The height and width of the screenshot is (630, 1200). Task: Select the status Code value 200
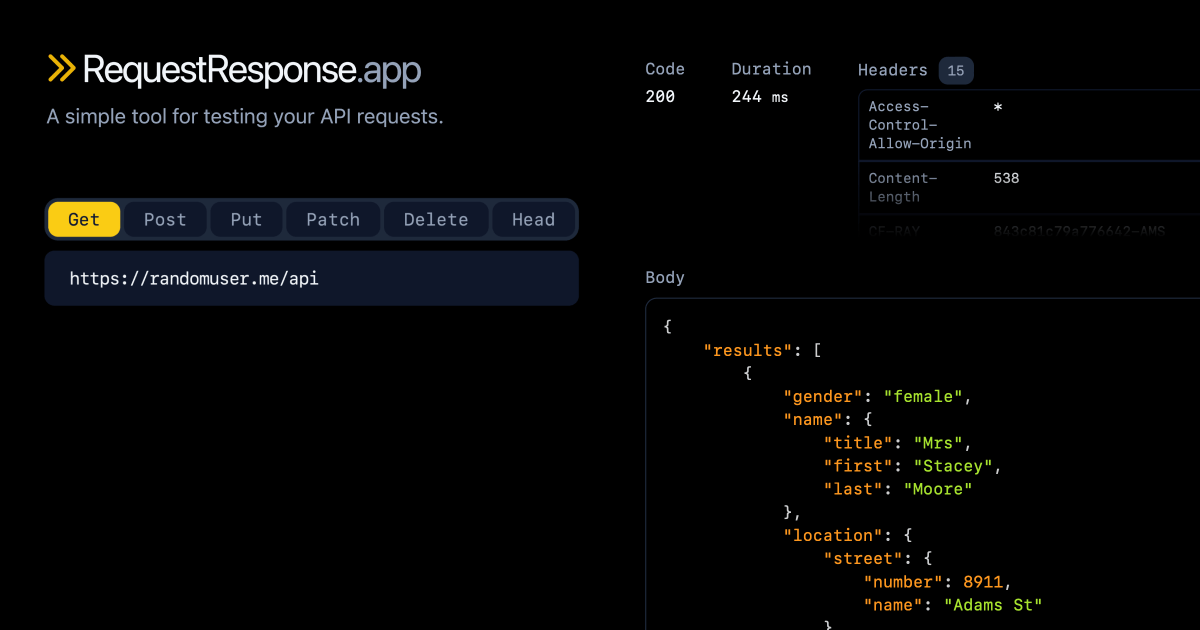tap(660, 97)
